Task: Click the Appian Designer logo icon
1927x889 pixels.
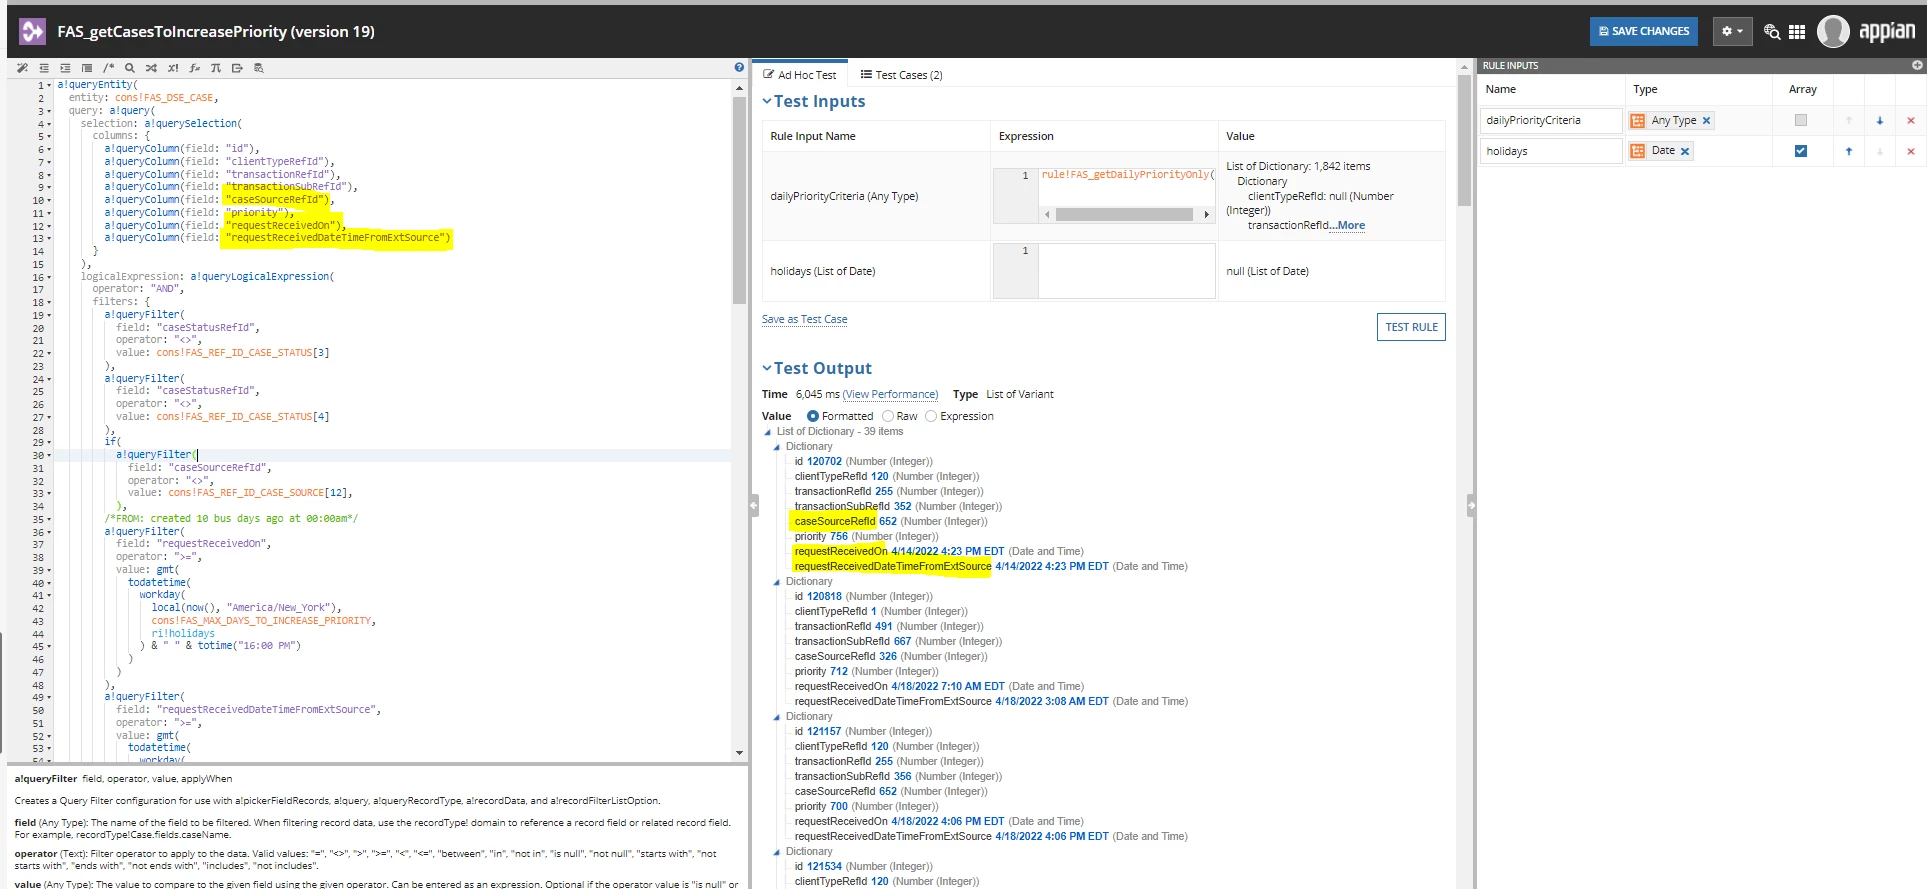Action: [x=32, y=31]
